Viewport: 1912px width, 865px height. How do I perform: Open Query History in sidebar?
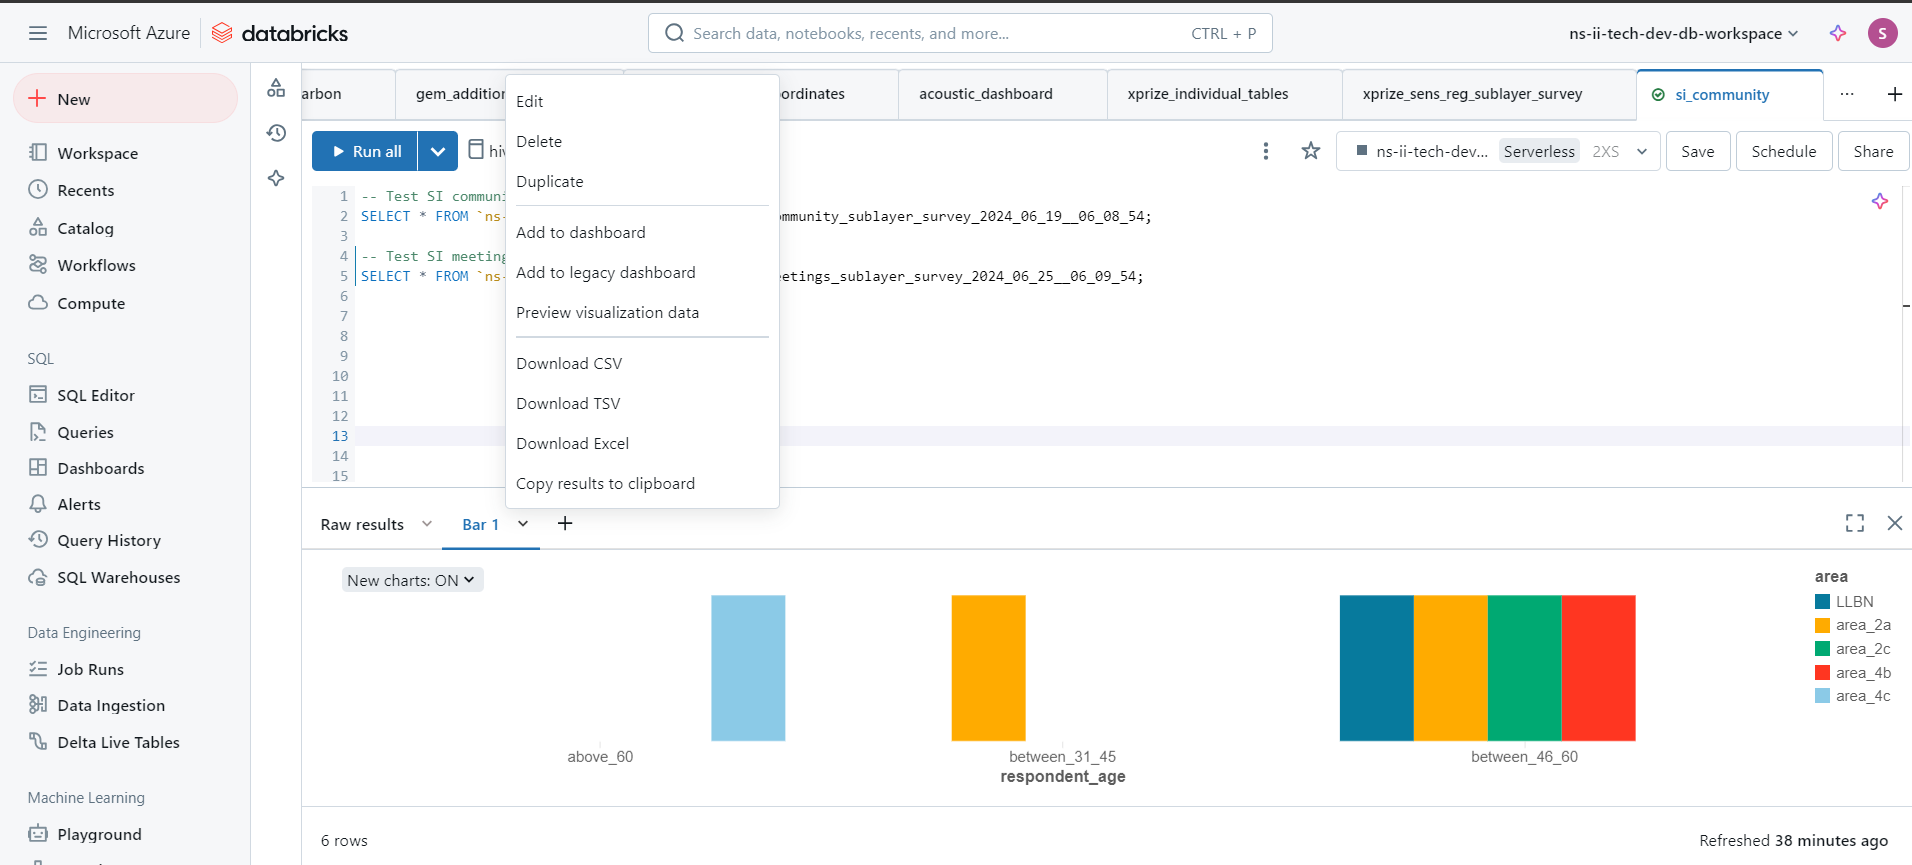pos(109,540)
